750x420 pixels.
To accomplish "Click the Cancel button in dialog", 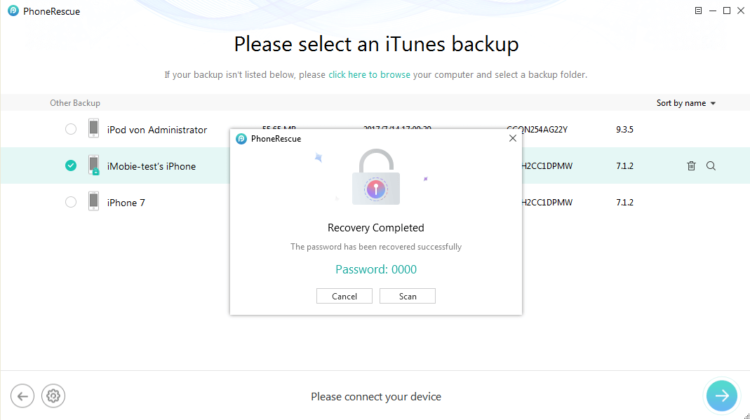I will [344, 296].
